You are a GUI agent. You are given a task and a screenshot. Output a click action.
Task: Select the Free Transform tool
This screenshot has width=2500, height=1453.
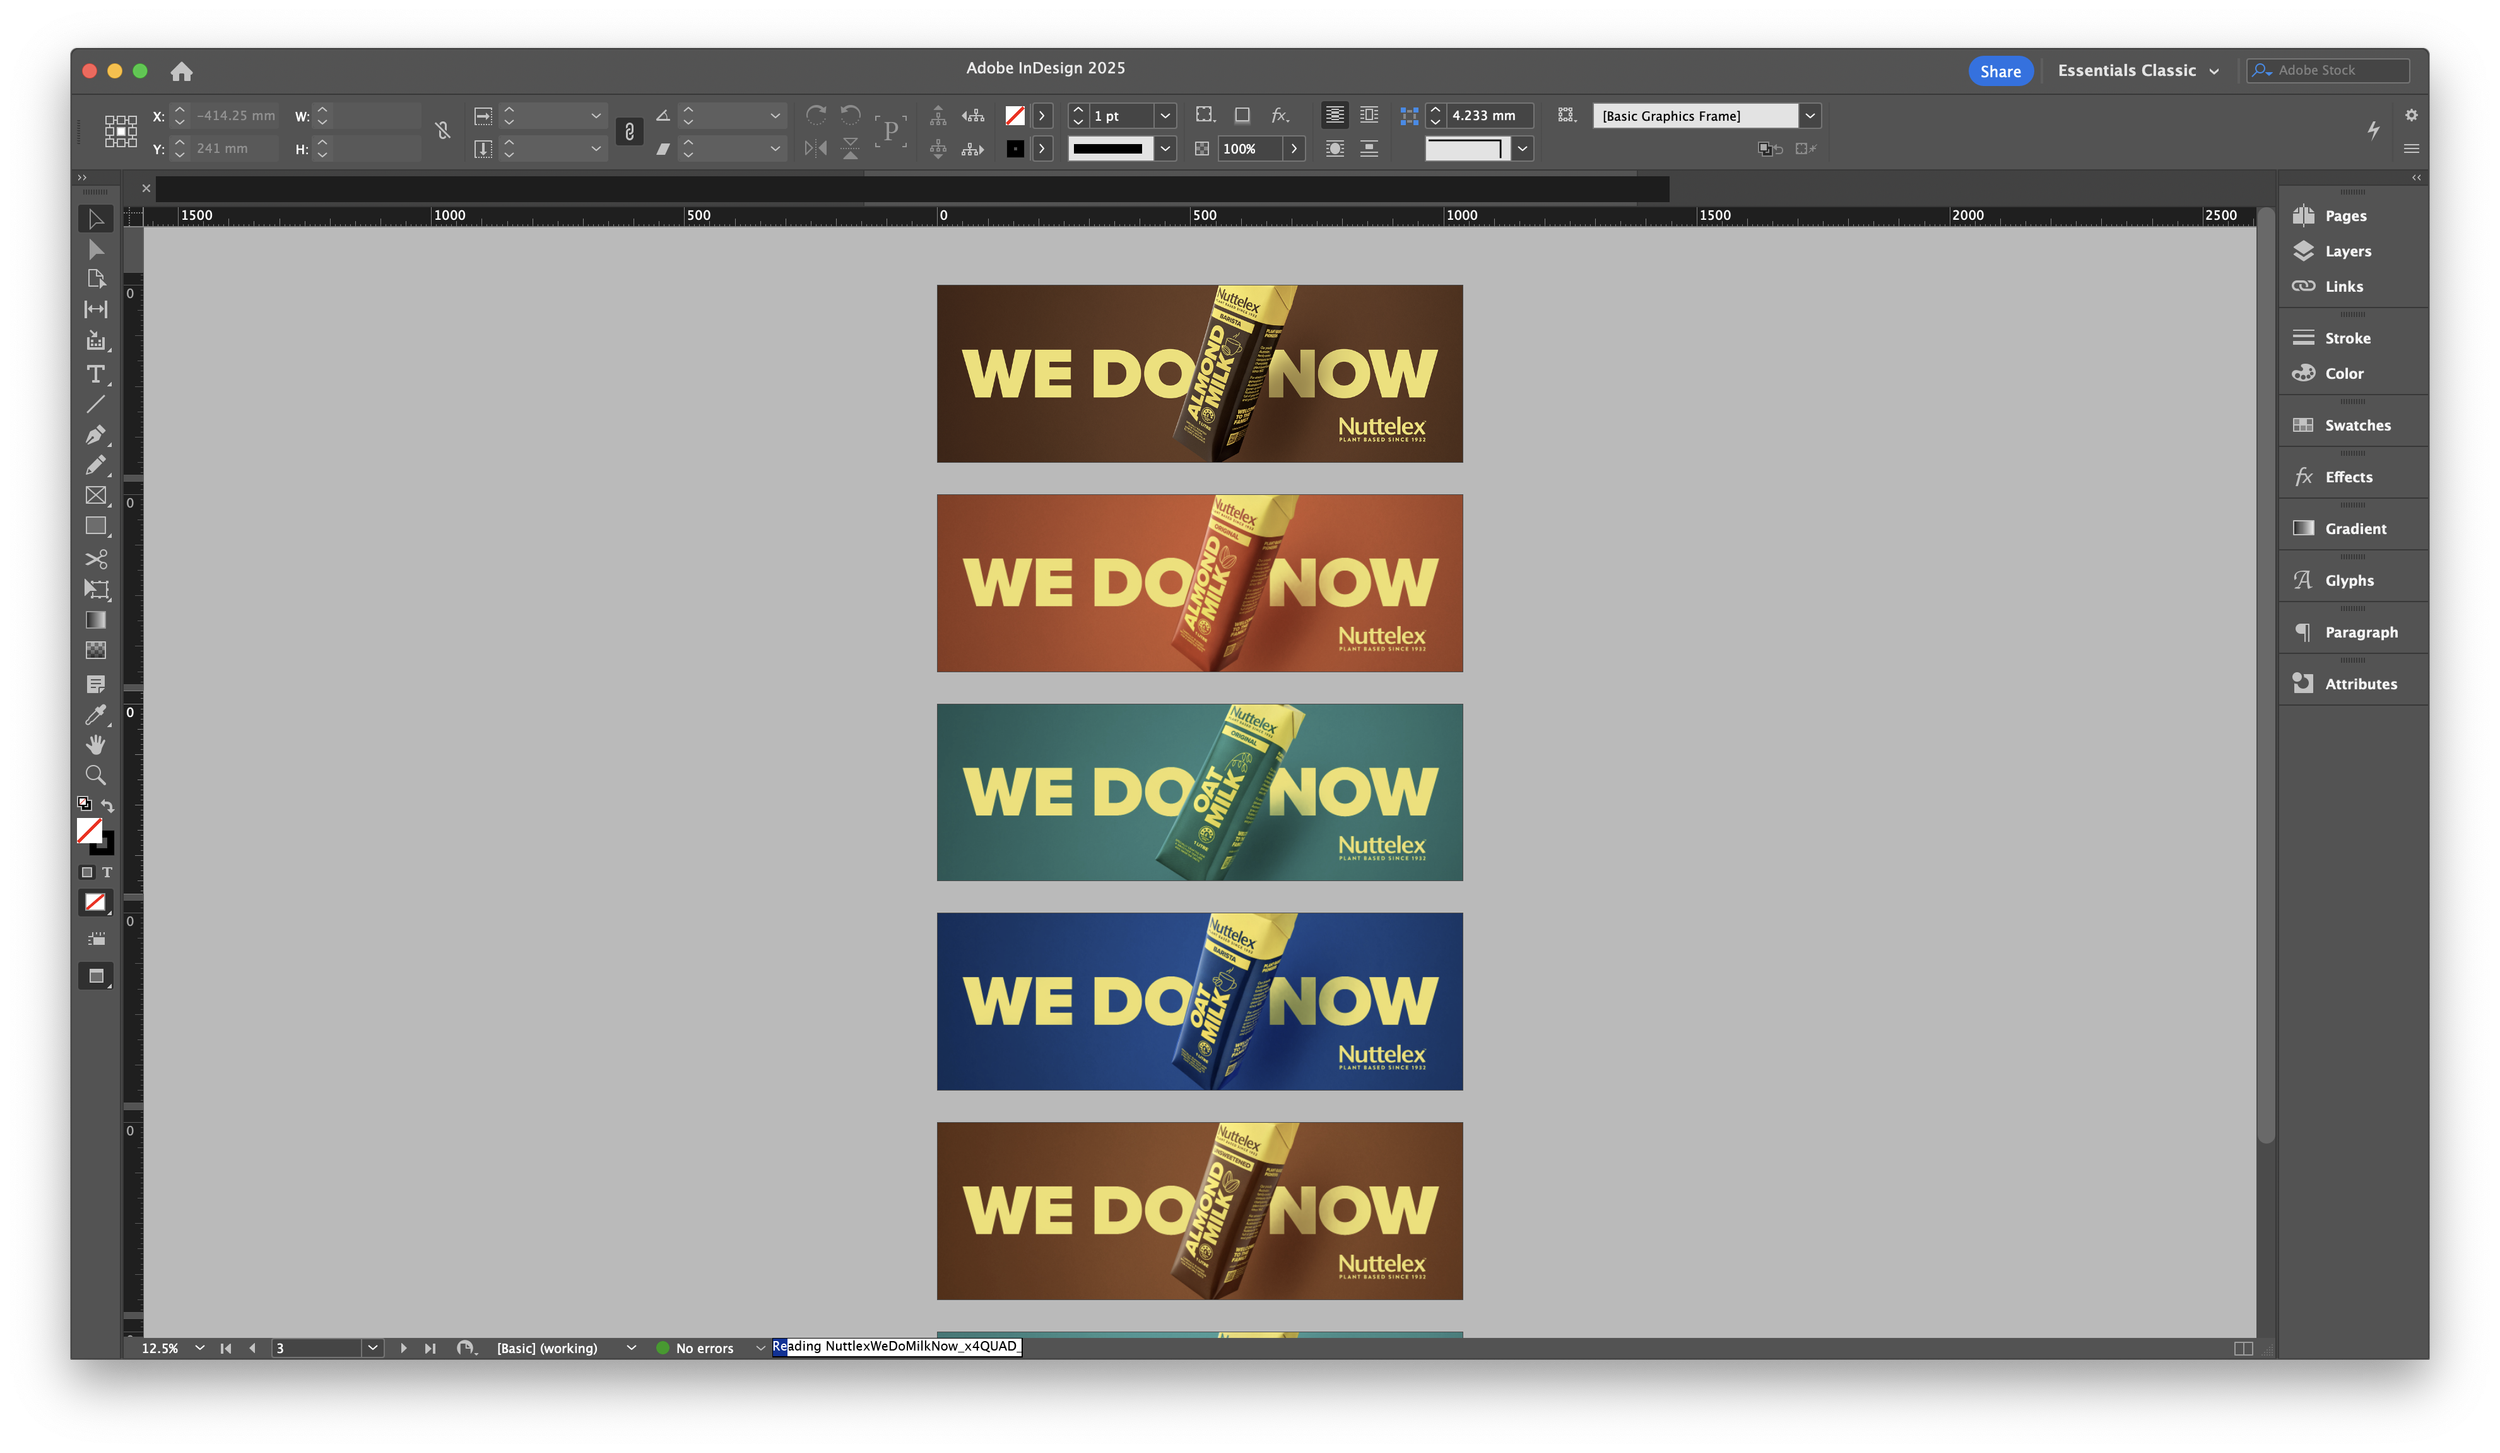click(x=96, y=590)
